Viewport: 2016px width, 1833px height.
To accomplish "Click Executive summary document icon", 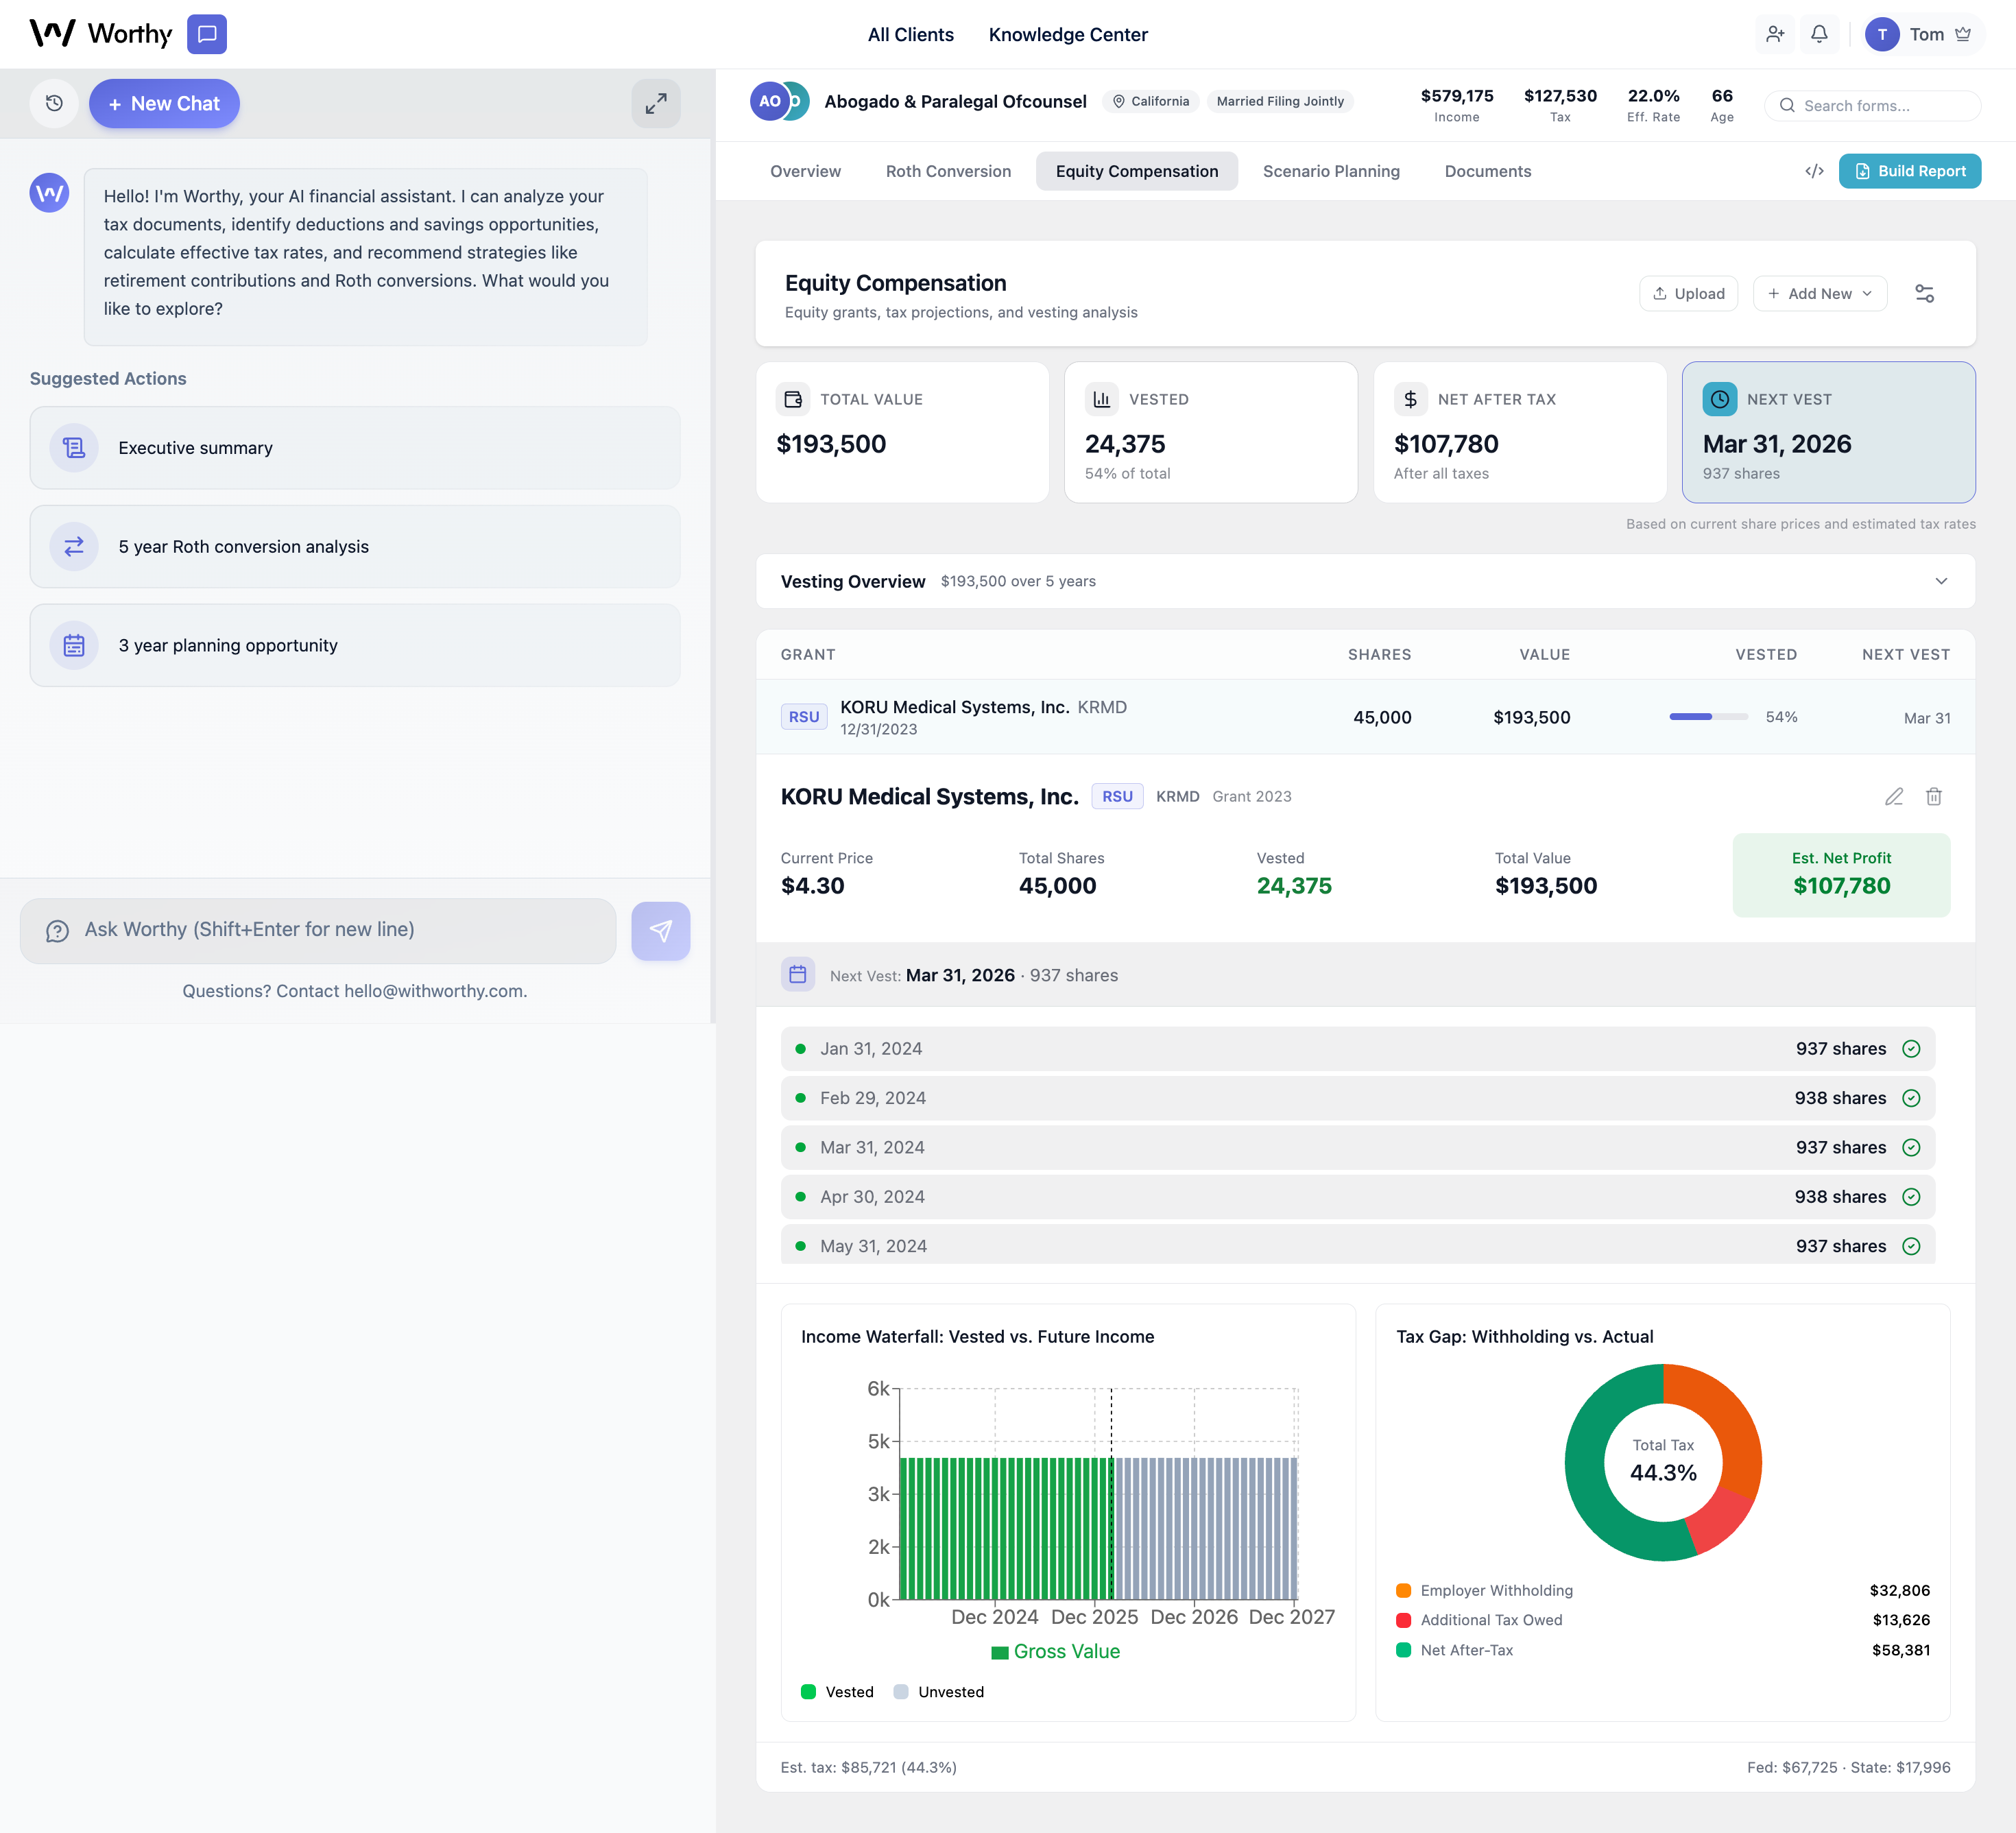I will 74,447.
